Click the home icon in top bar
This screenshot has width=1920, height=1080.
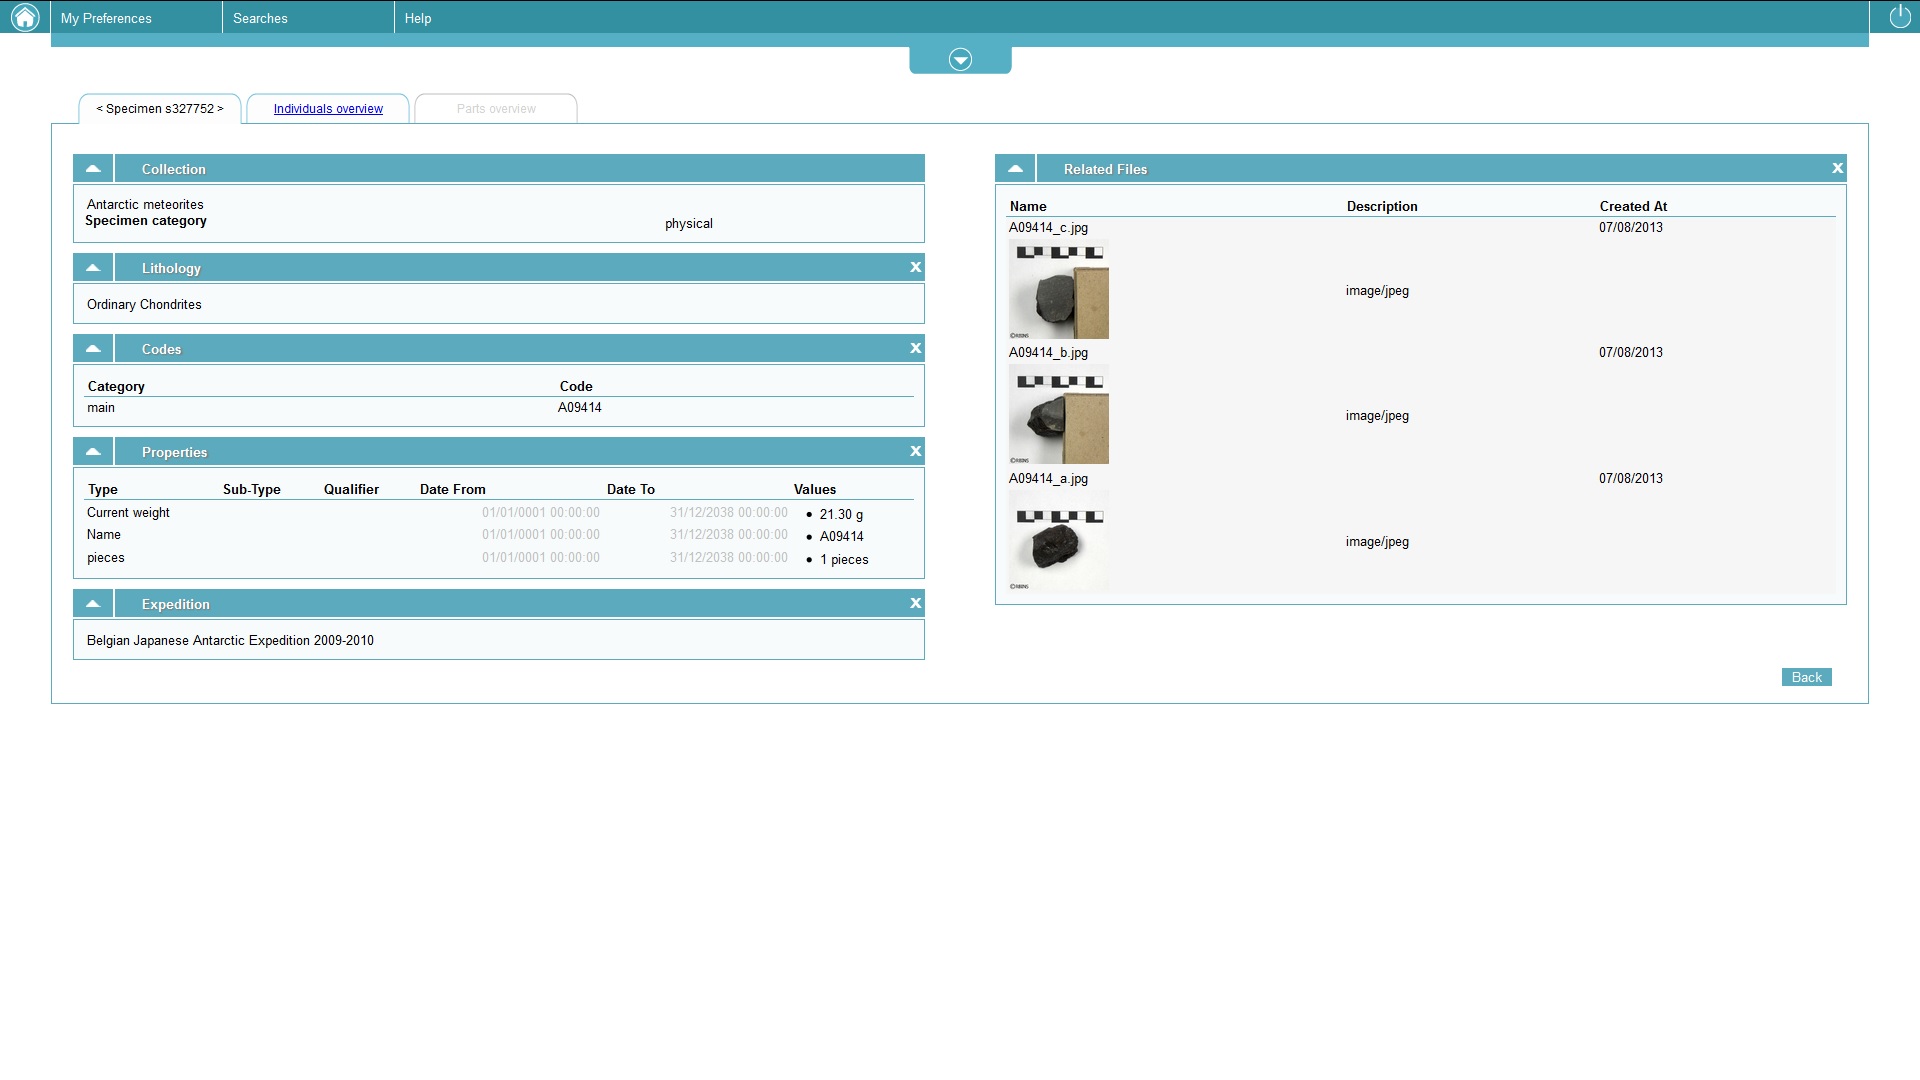pyautogui.click(x=24, y=17)
